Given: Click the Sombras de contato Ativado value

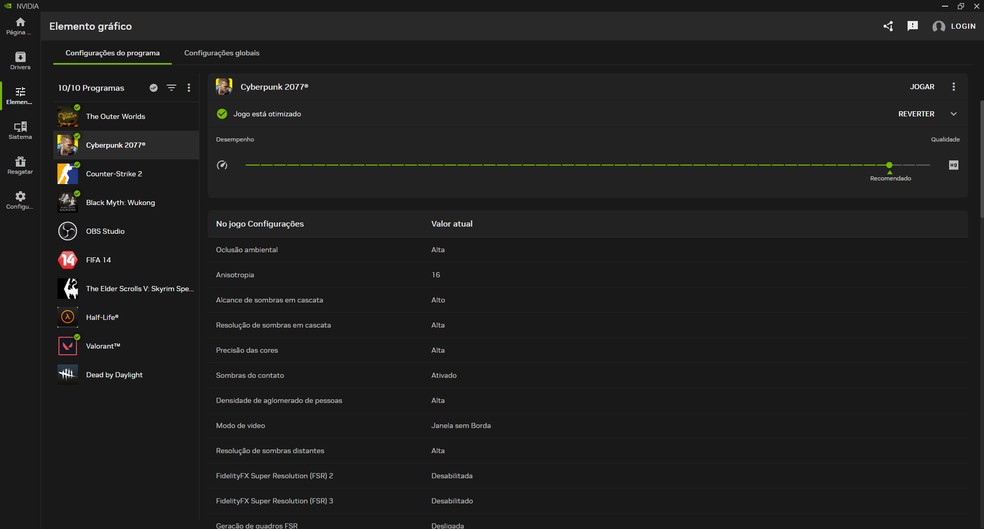Looking at the screenshot, I should 444,375.
